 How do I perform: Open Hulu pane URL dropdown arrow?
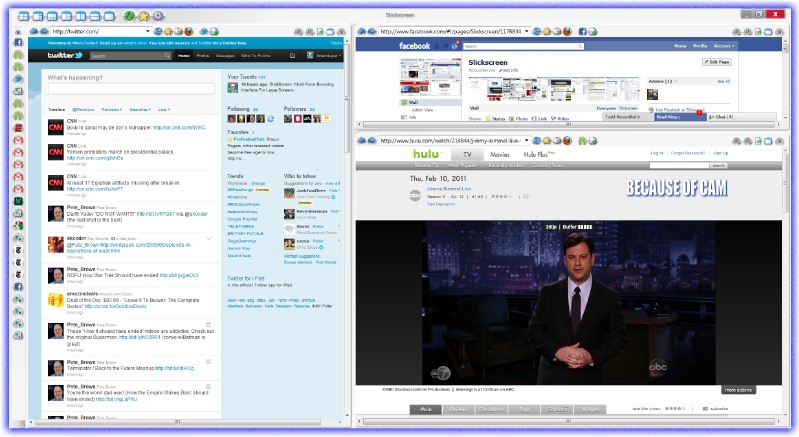pyautogui.click(x=526, y=141)
